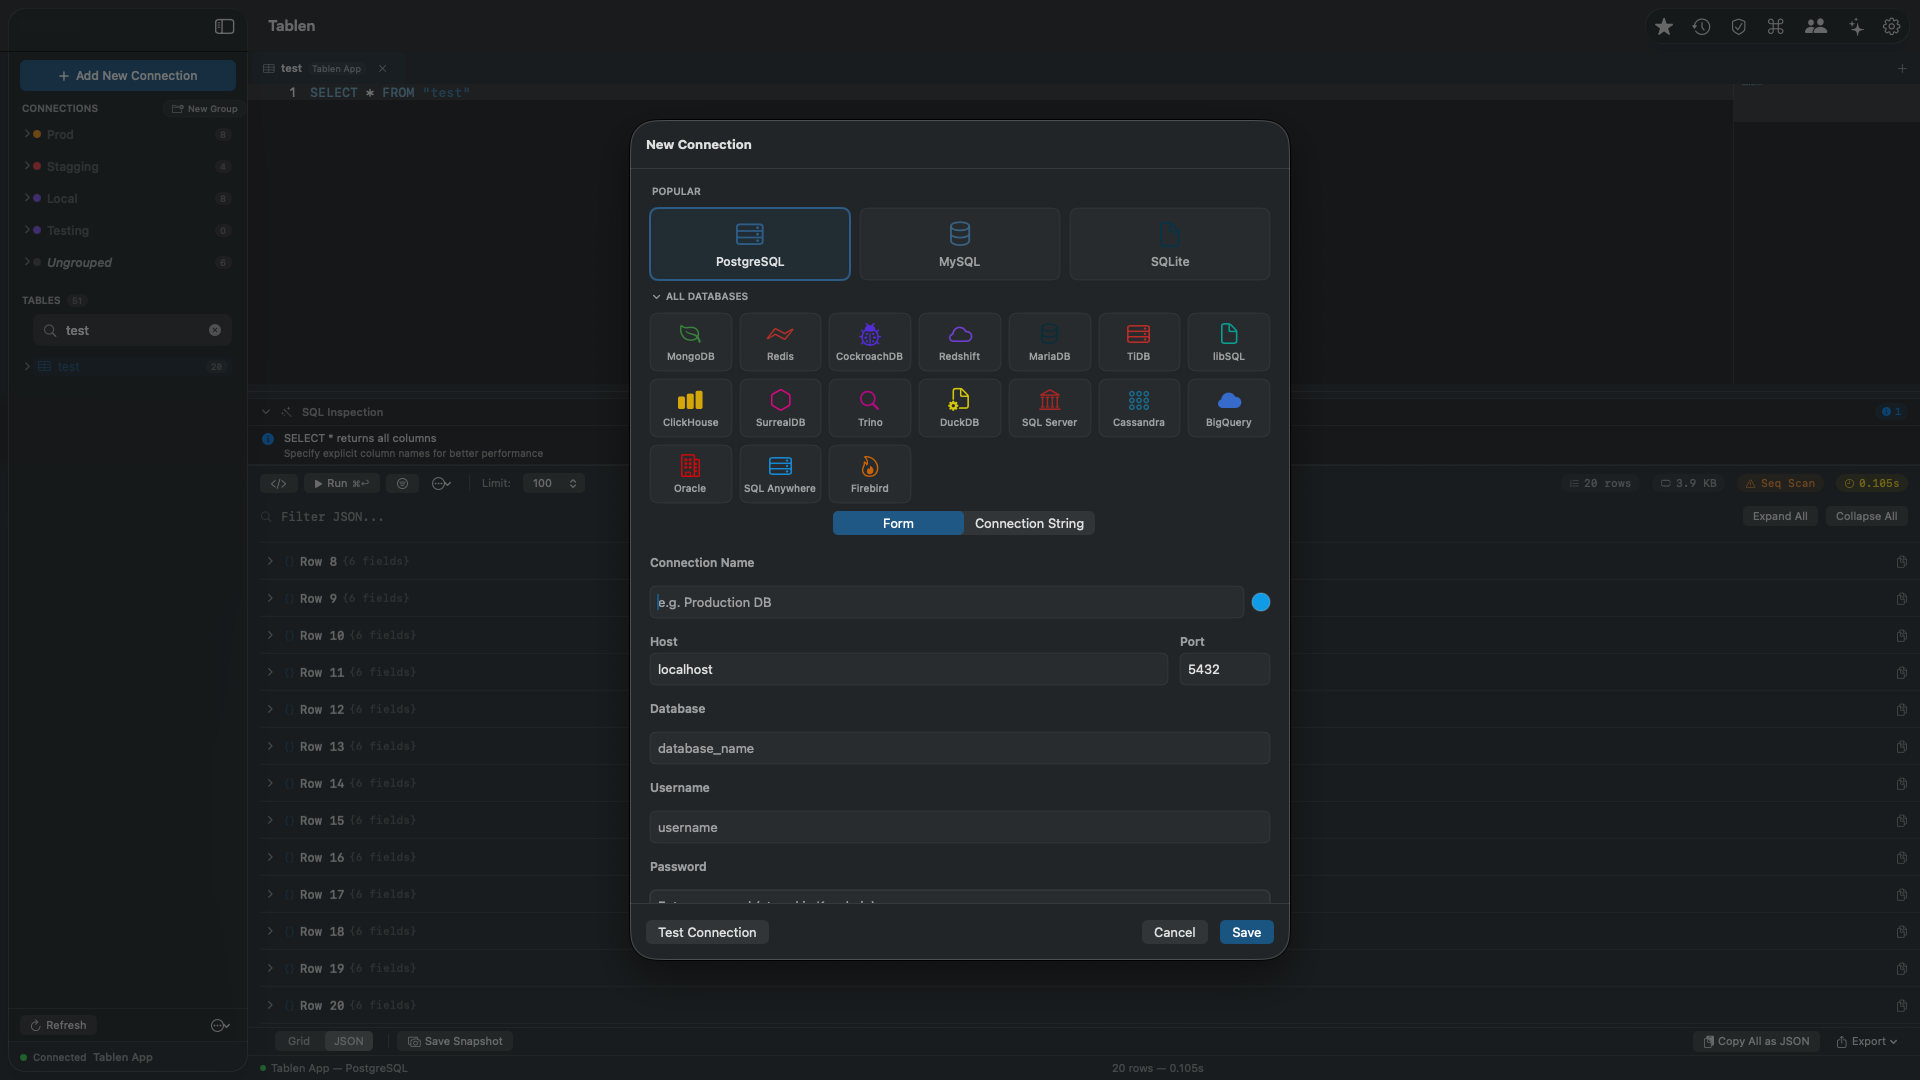Screen dimensions: 1920x1080
Task: Choose the Redis database type
Action: [x=780, y=342]
